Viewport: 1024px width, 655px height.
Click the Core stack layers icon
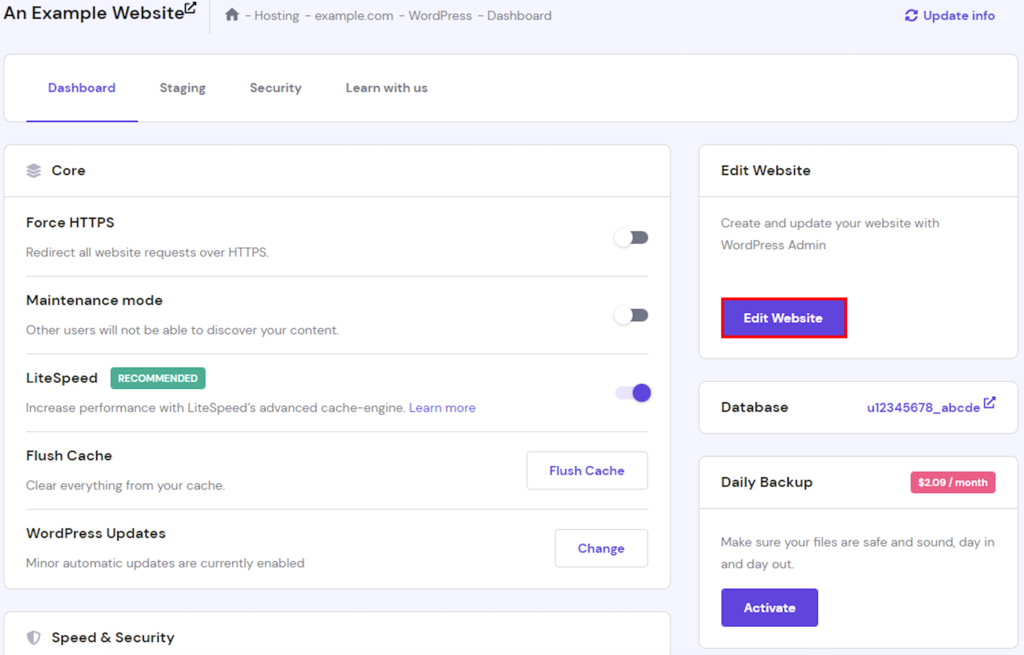point(34,171)
